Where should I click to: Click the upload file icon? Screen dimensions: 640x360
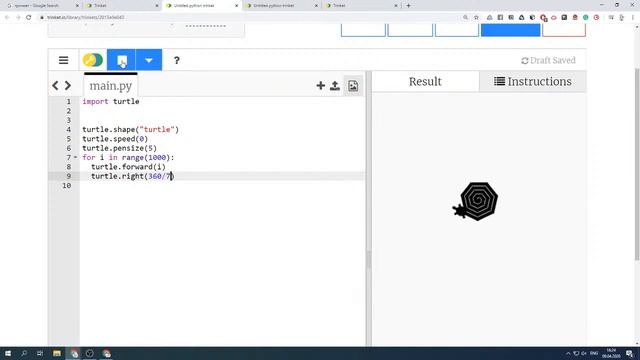click(335, 85)
